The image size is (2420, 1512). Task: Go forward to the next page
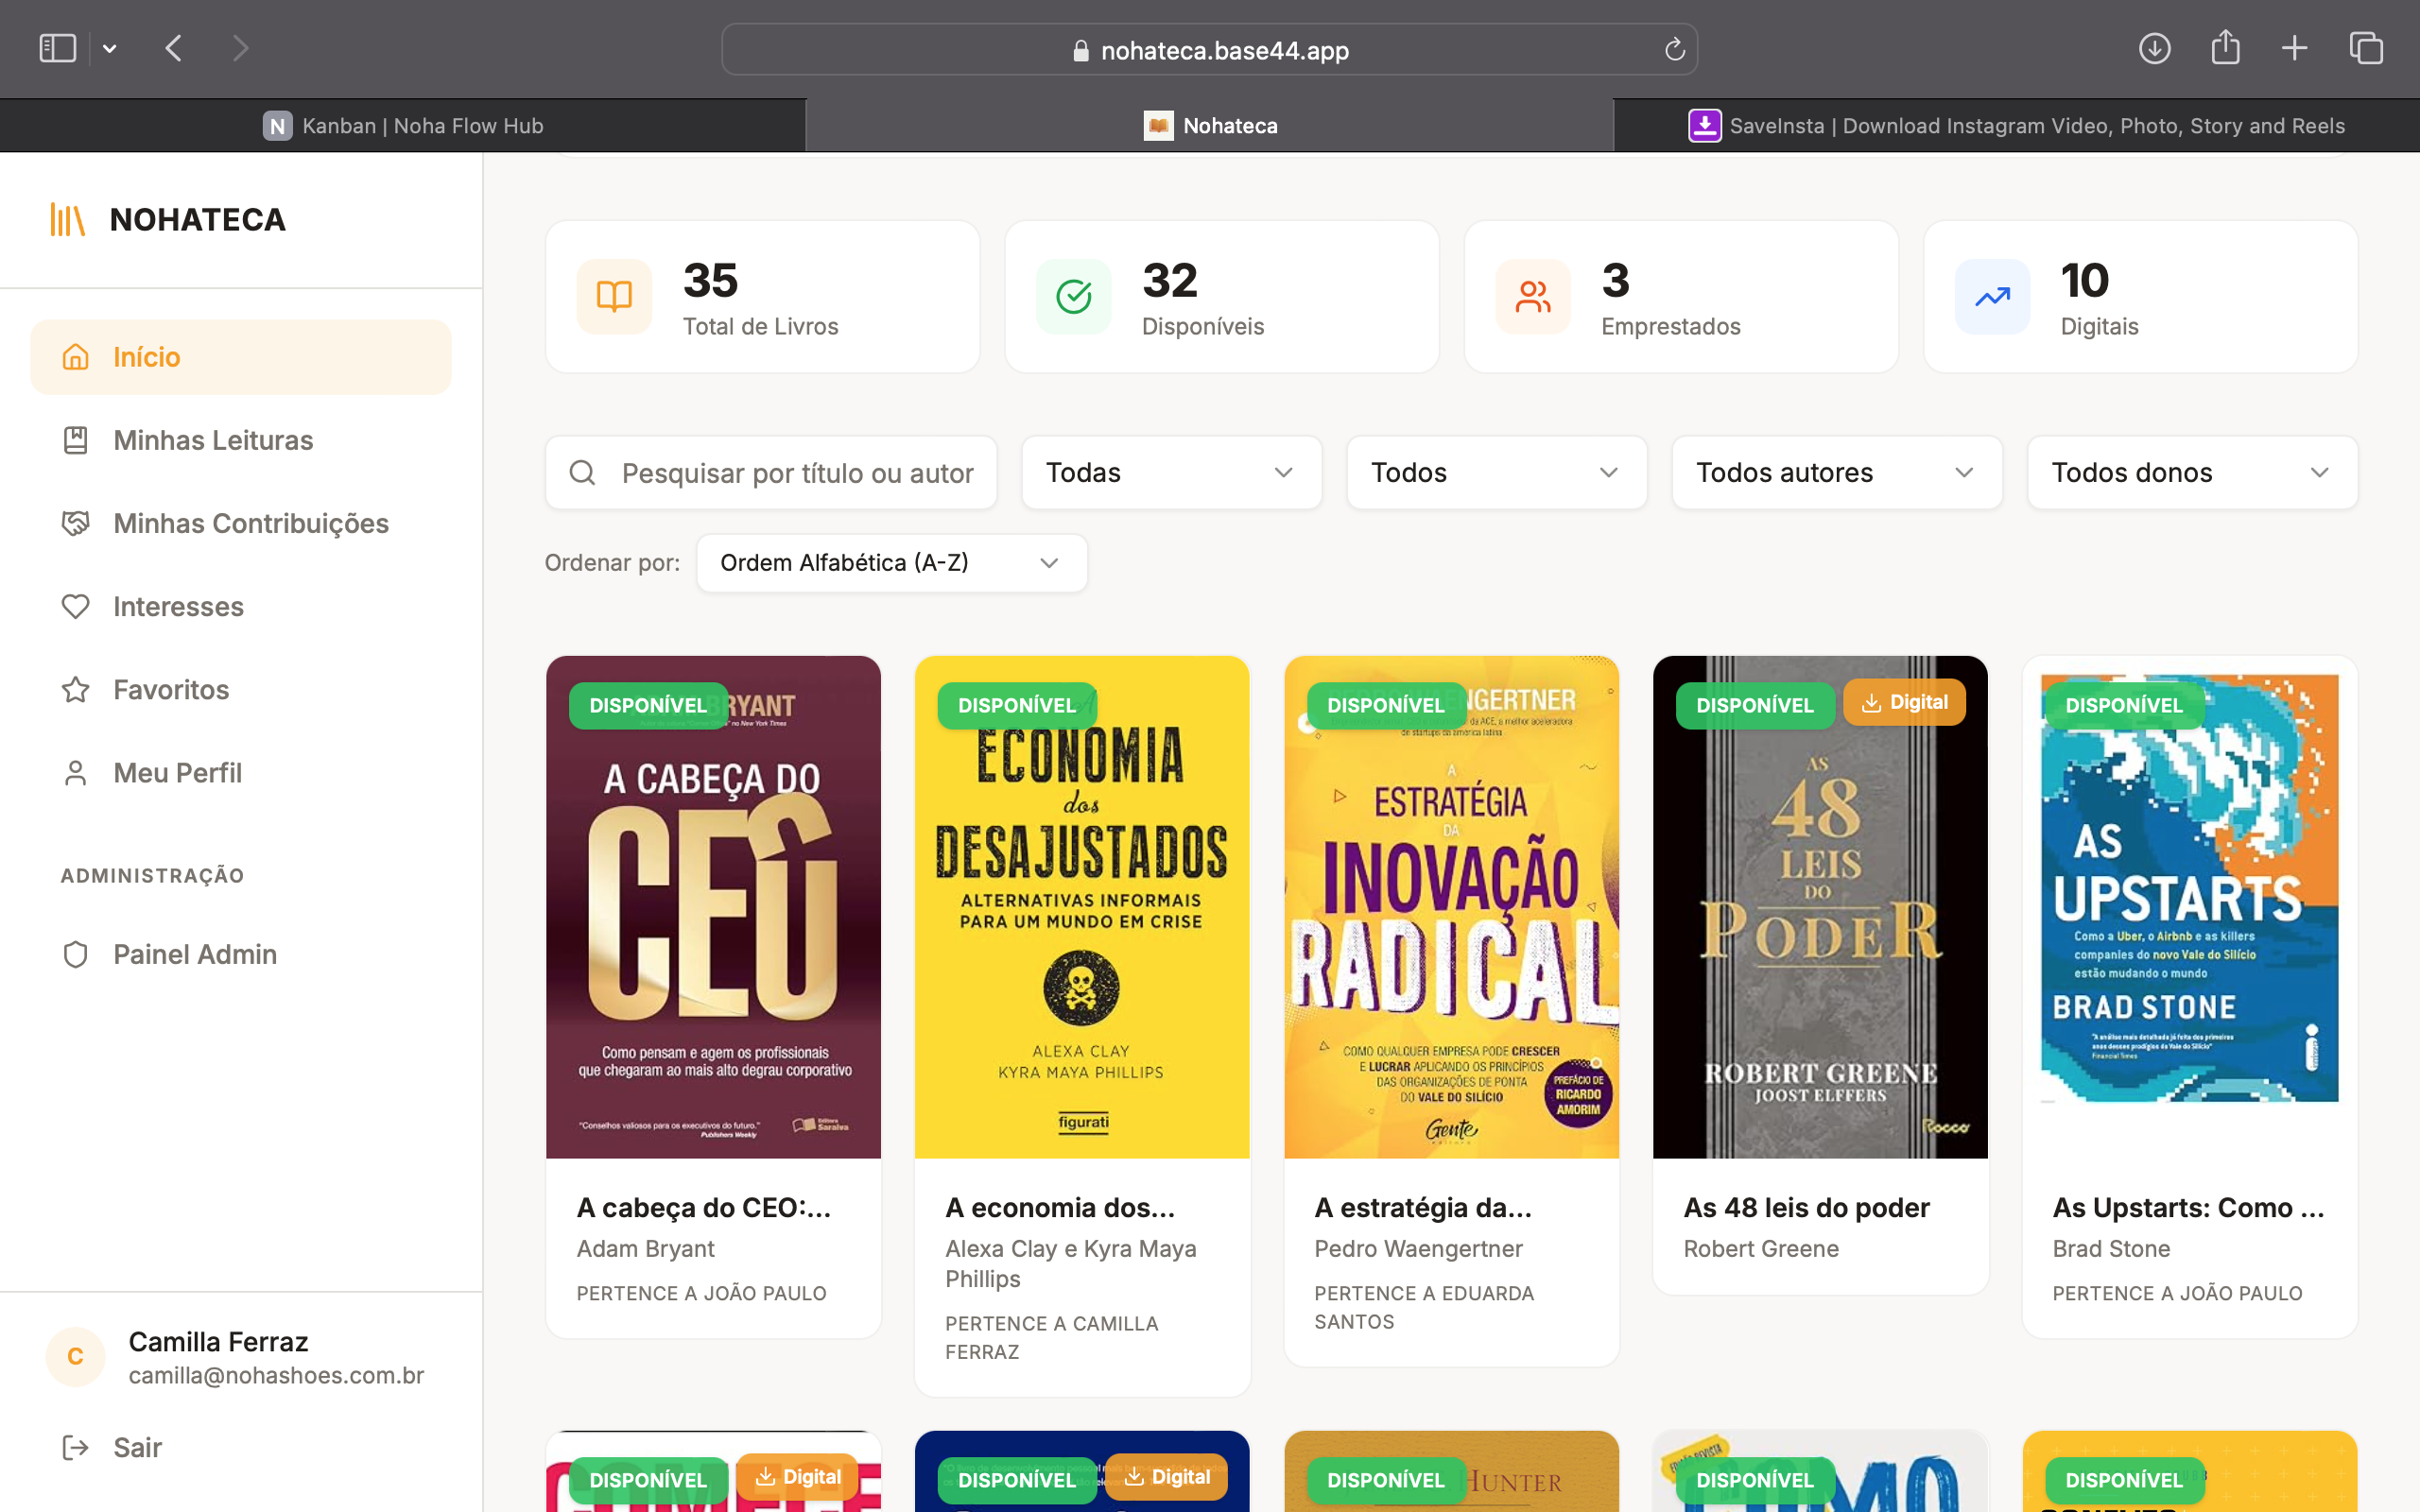coord(240,48)
